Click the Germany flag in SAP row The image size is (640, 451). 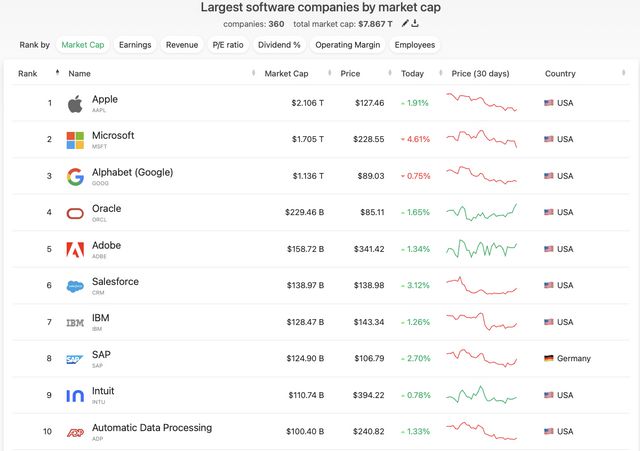(x=549, y=358)
